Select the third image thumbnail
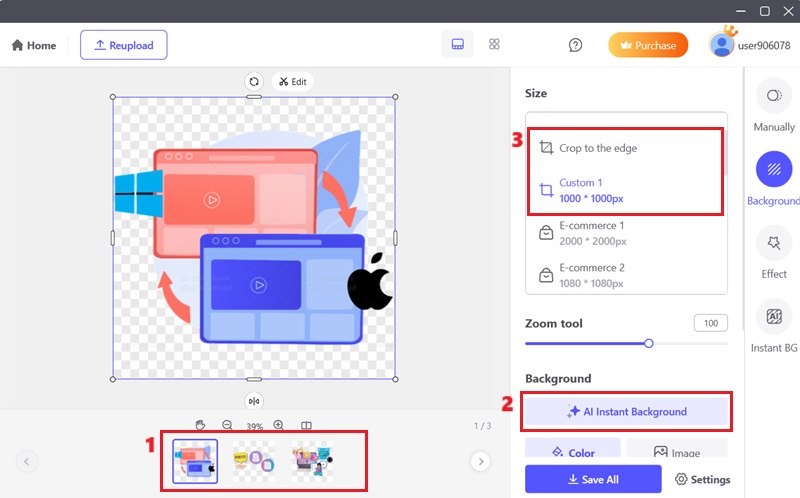The width and height of the screenshot is (800, 498). coord(312,461)
